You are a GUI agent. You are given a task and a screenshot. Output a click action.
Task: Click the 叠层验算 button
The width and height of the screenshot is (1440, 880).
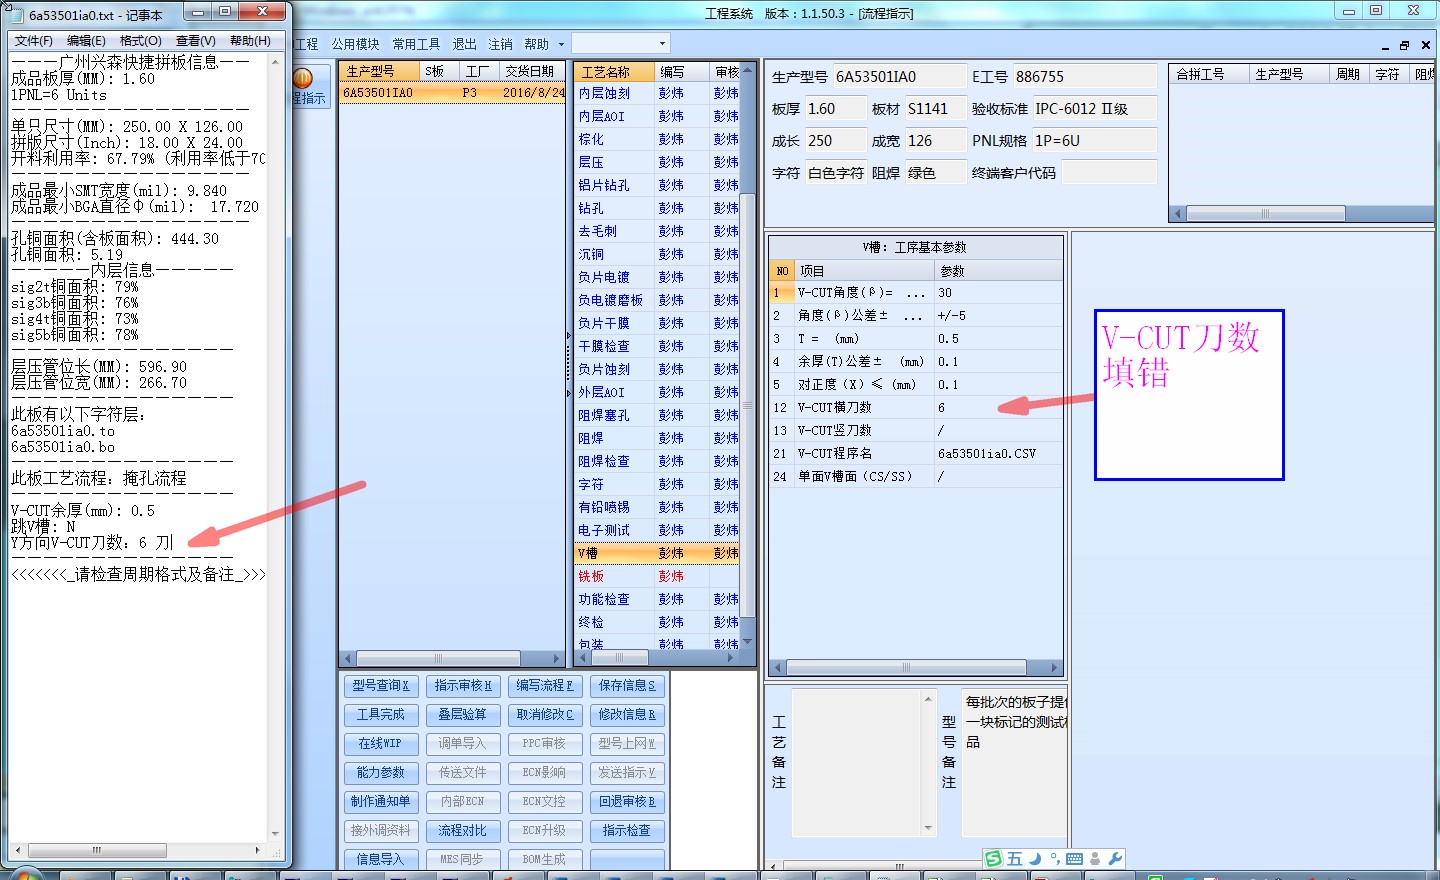(x=463, y=714)
